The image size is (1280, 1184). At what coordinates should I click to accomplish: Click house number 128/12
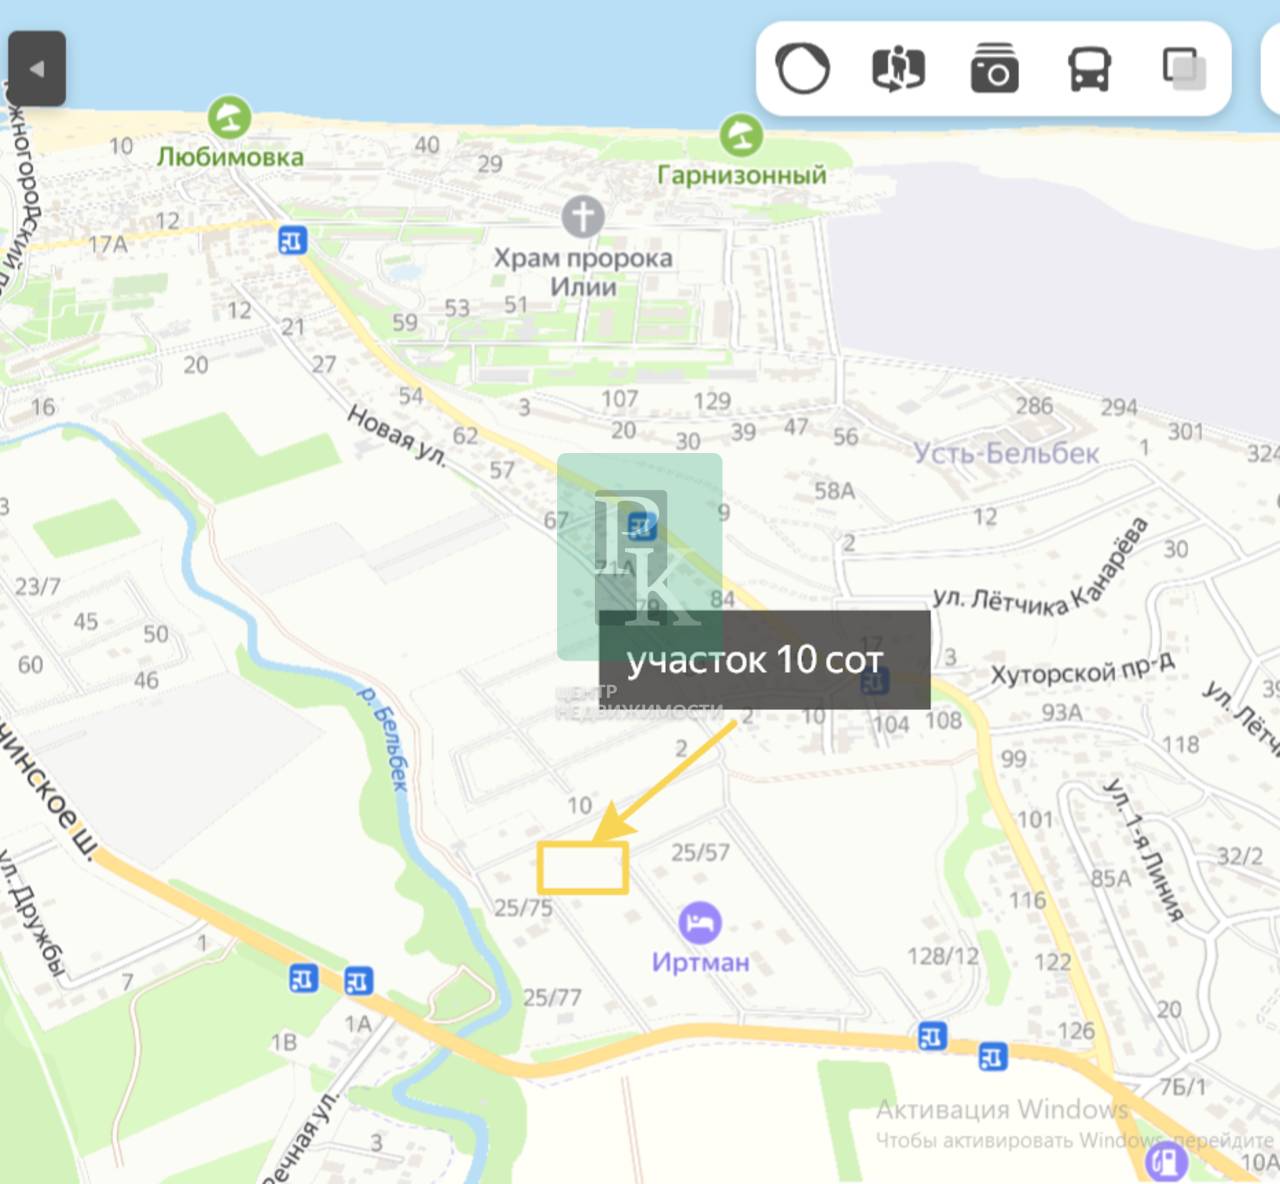tap(943, 957)
